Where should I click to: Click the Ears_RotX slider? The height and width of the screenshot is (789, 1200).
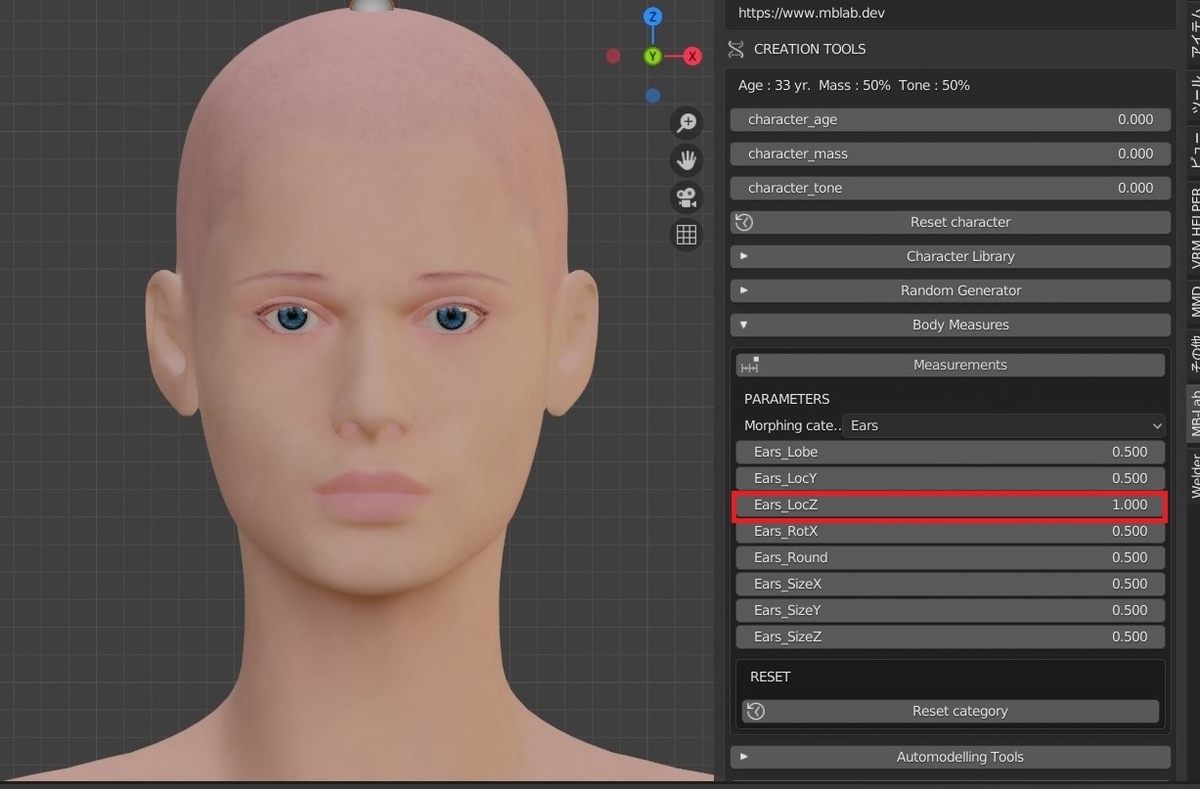pos(950,531)
